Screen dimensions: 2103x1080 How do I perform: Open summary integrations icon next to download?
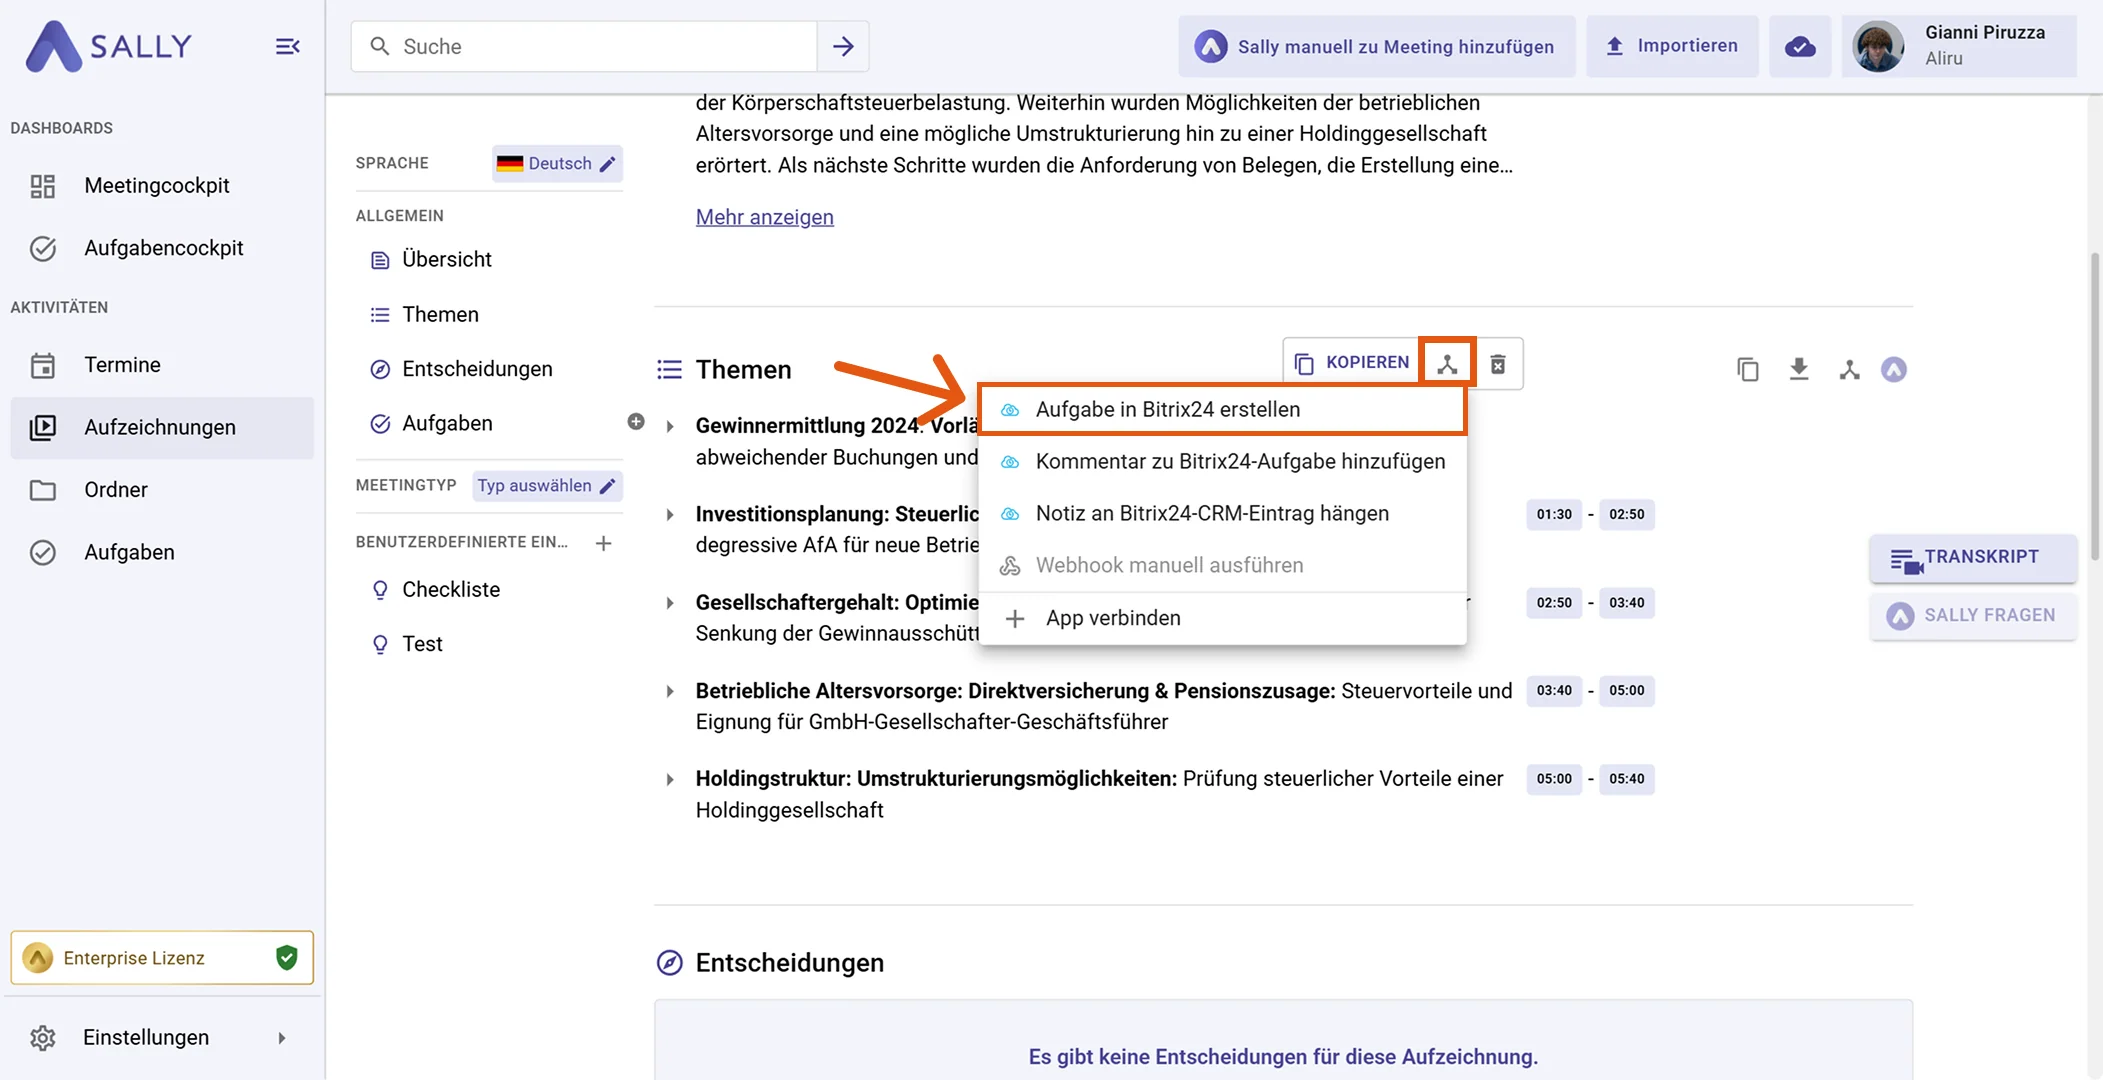[x=1849, y=370]
